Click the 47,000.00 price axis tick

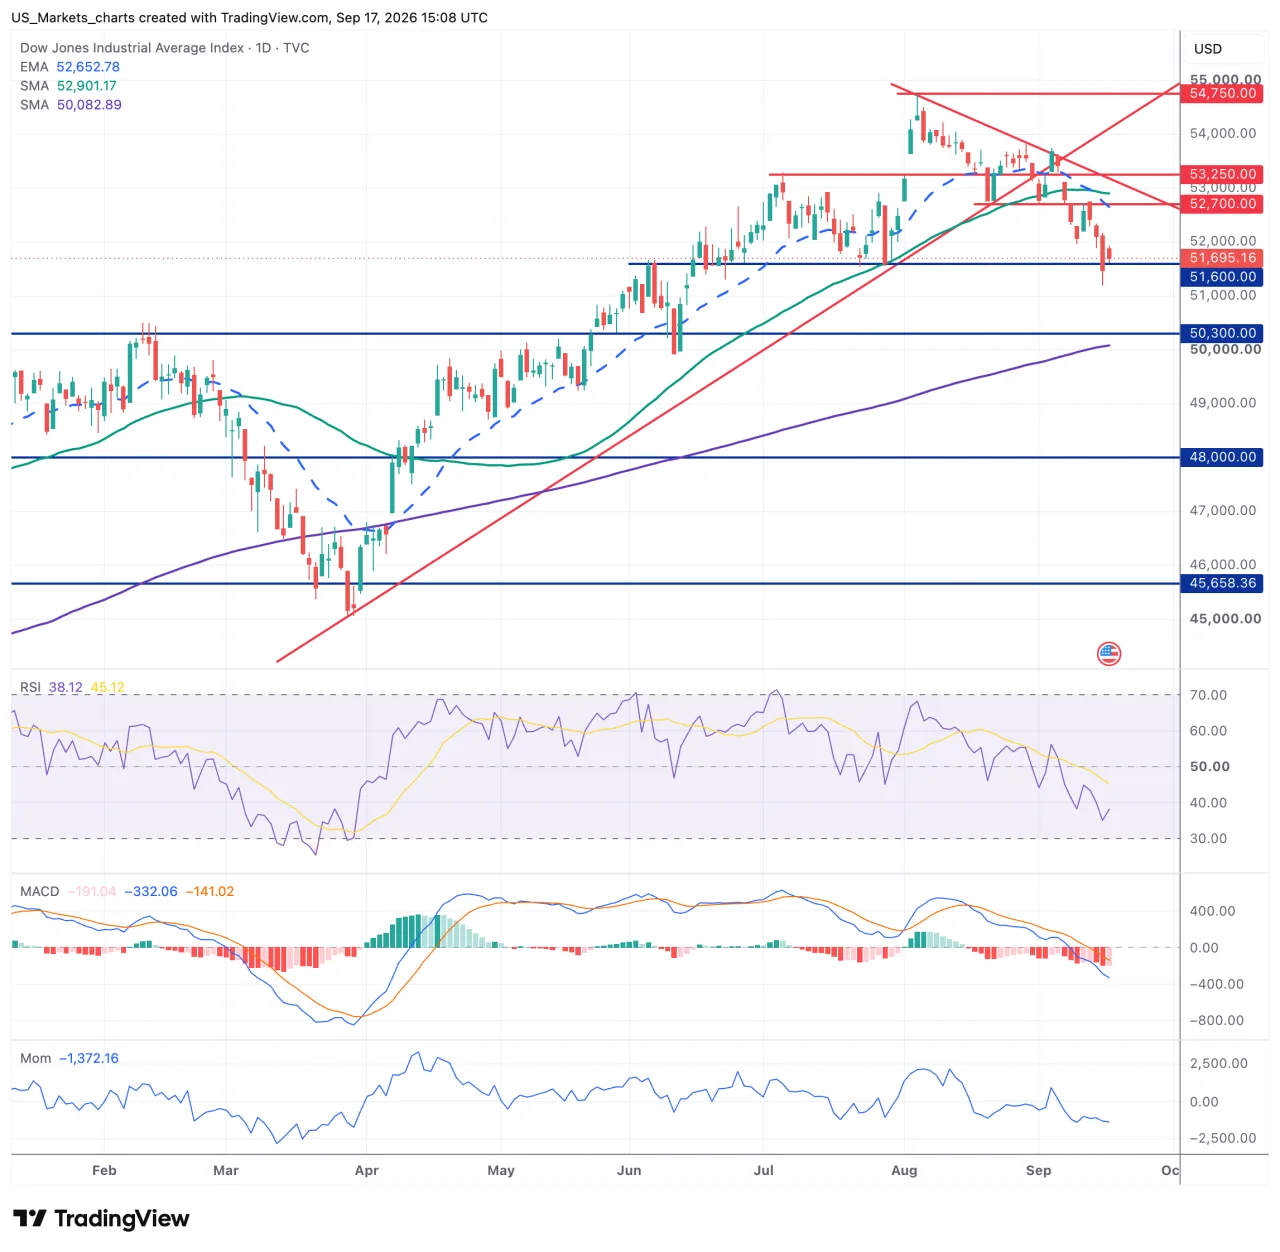[x=1223, y=511]
